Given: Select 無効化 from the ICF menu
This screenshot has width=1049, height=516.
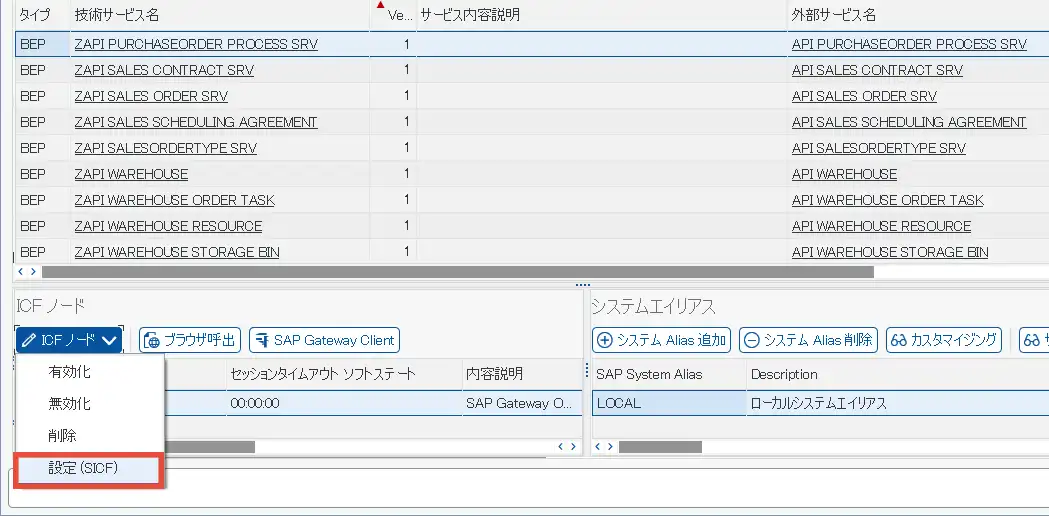Looking at the screenshot, I should [69, 404].
